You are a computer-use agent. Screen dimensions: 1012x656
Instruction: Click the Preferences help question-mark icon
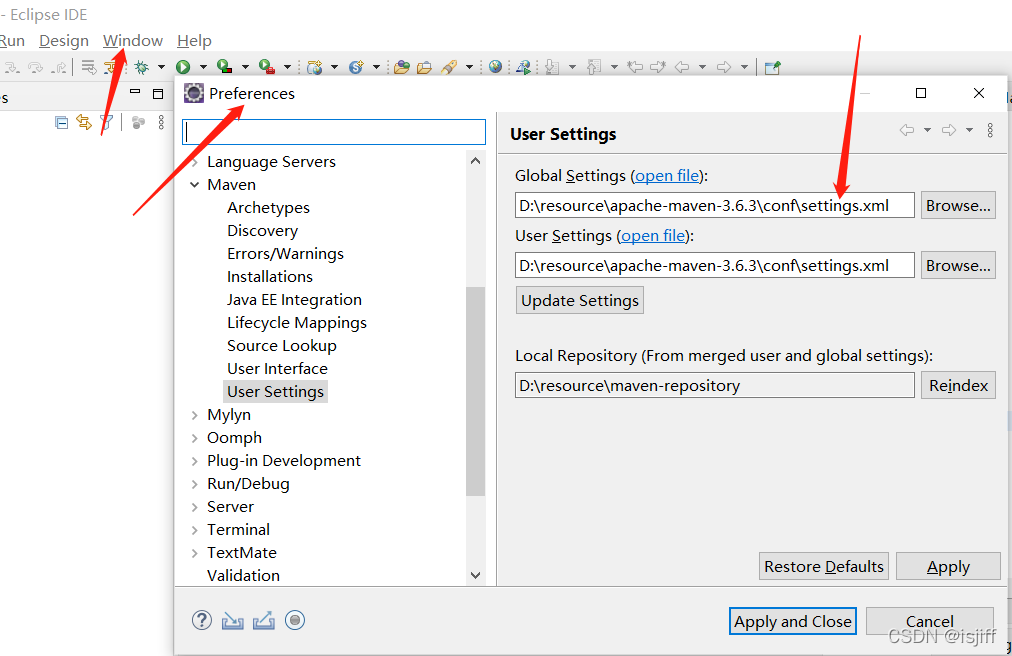pos(201,620)
